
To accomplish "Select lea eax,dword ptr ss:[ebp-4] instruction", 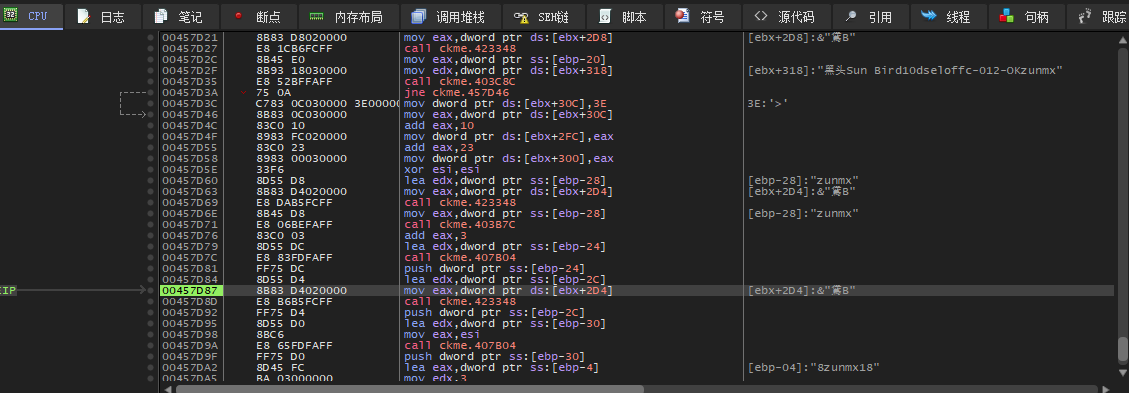I will [502, 367].
